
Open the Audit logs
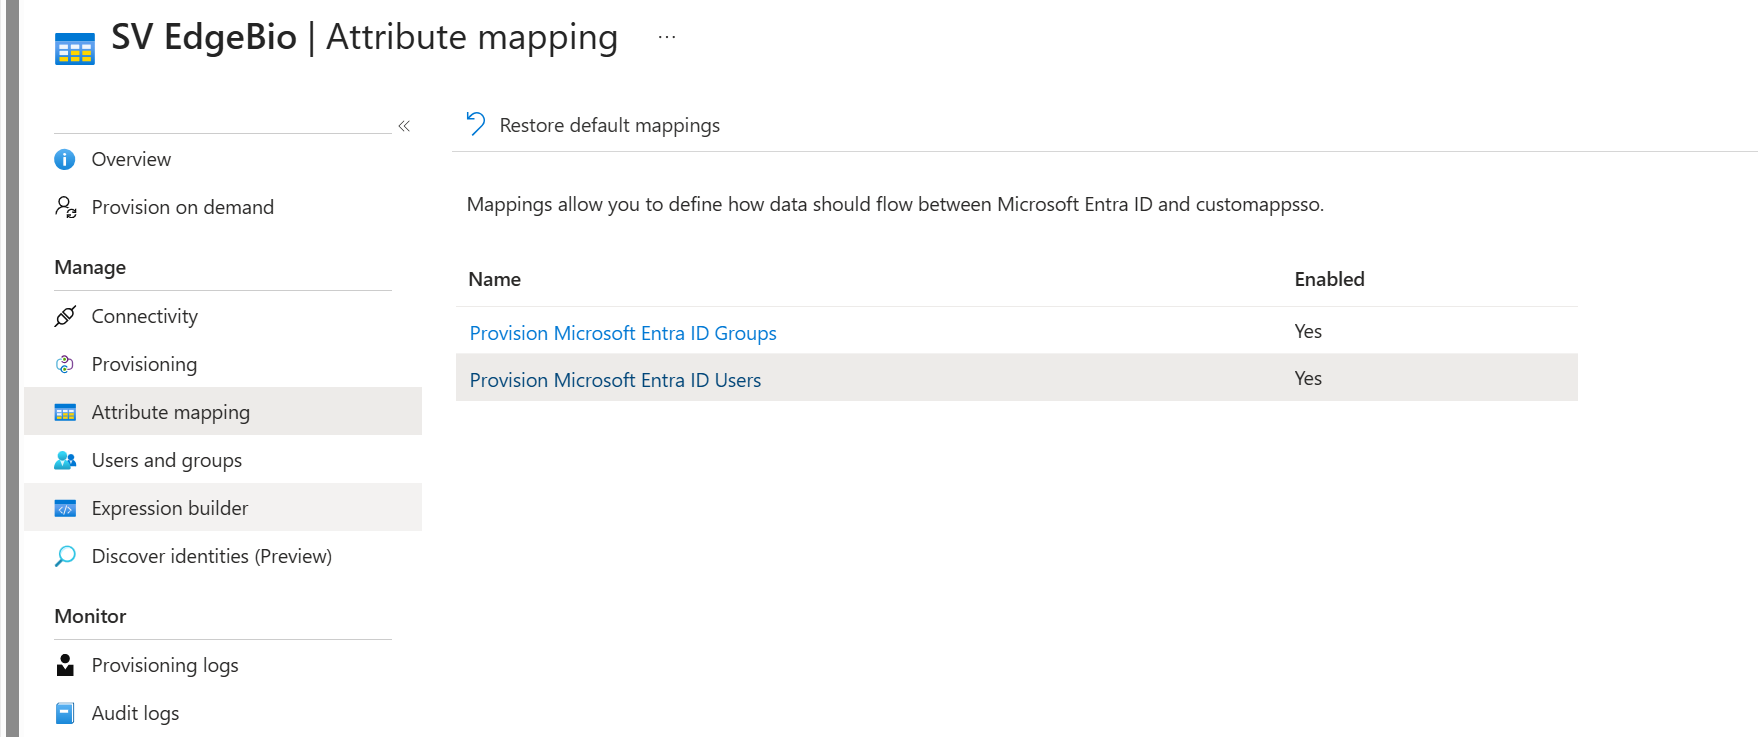click(135, 713)
